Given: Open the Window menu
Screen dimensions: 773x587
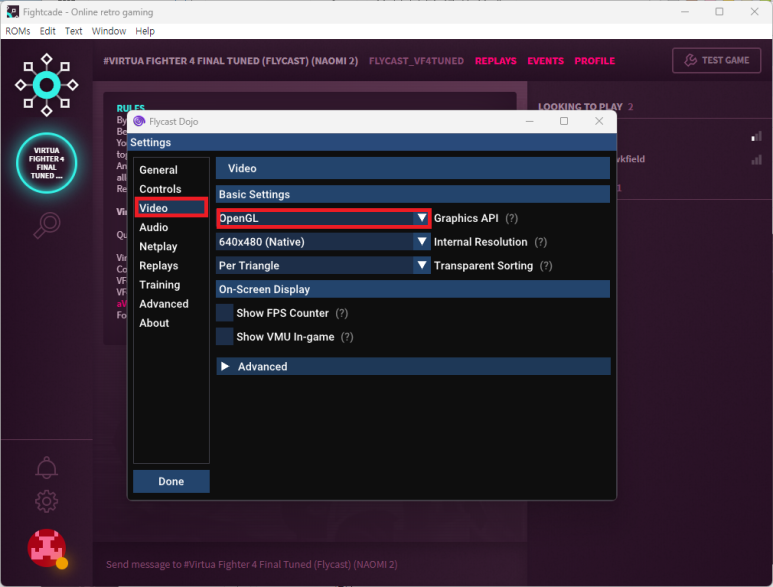Looking at the screenshot, I should pos(109,31).
